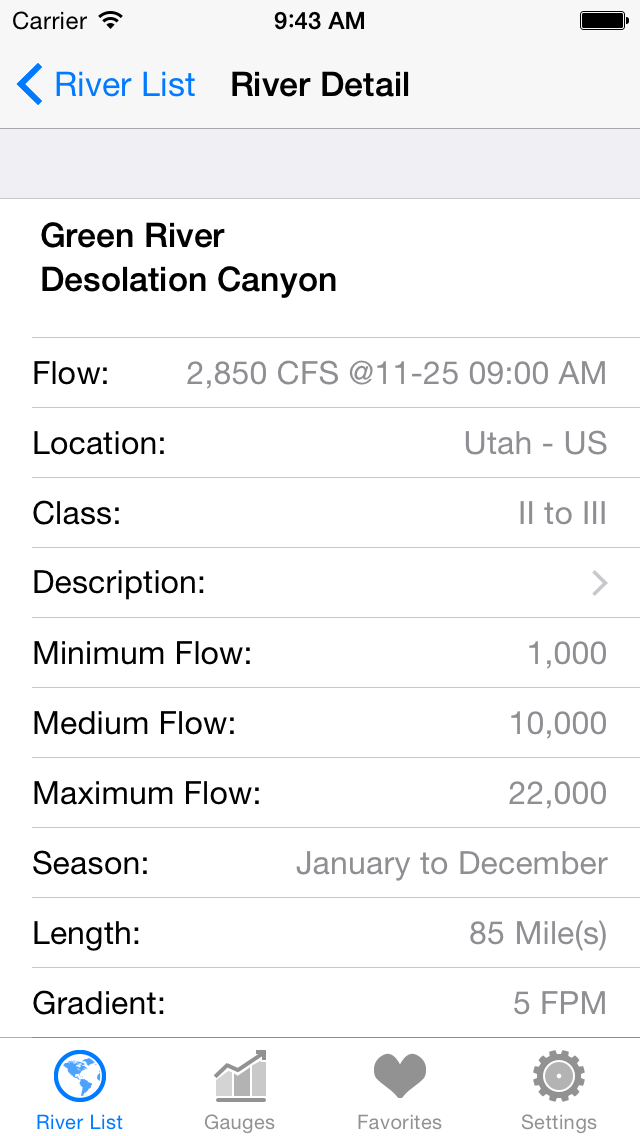Tap the Wi-Fi signal icon
This screenshot has width=640, height=1136.
click(111, 20)
